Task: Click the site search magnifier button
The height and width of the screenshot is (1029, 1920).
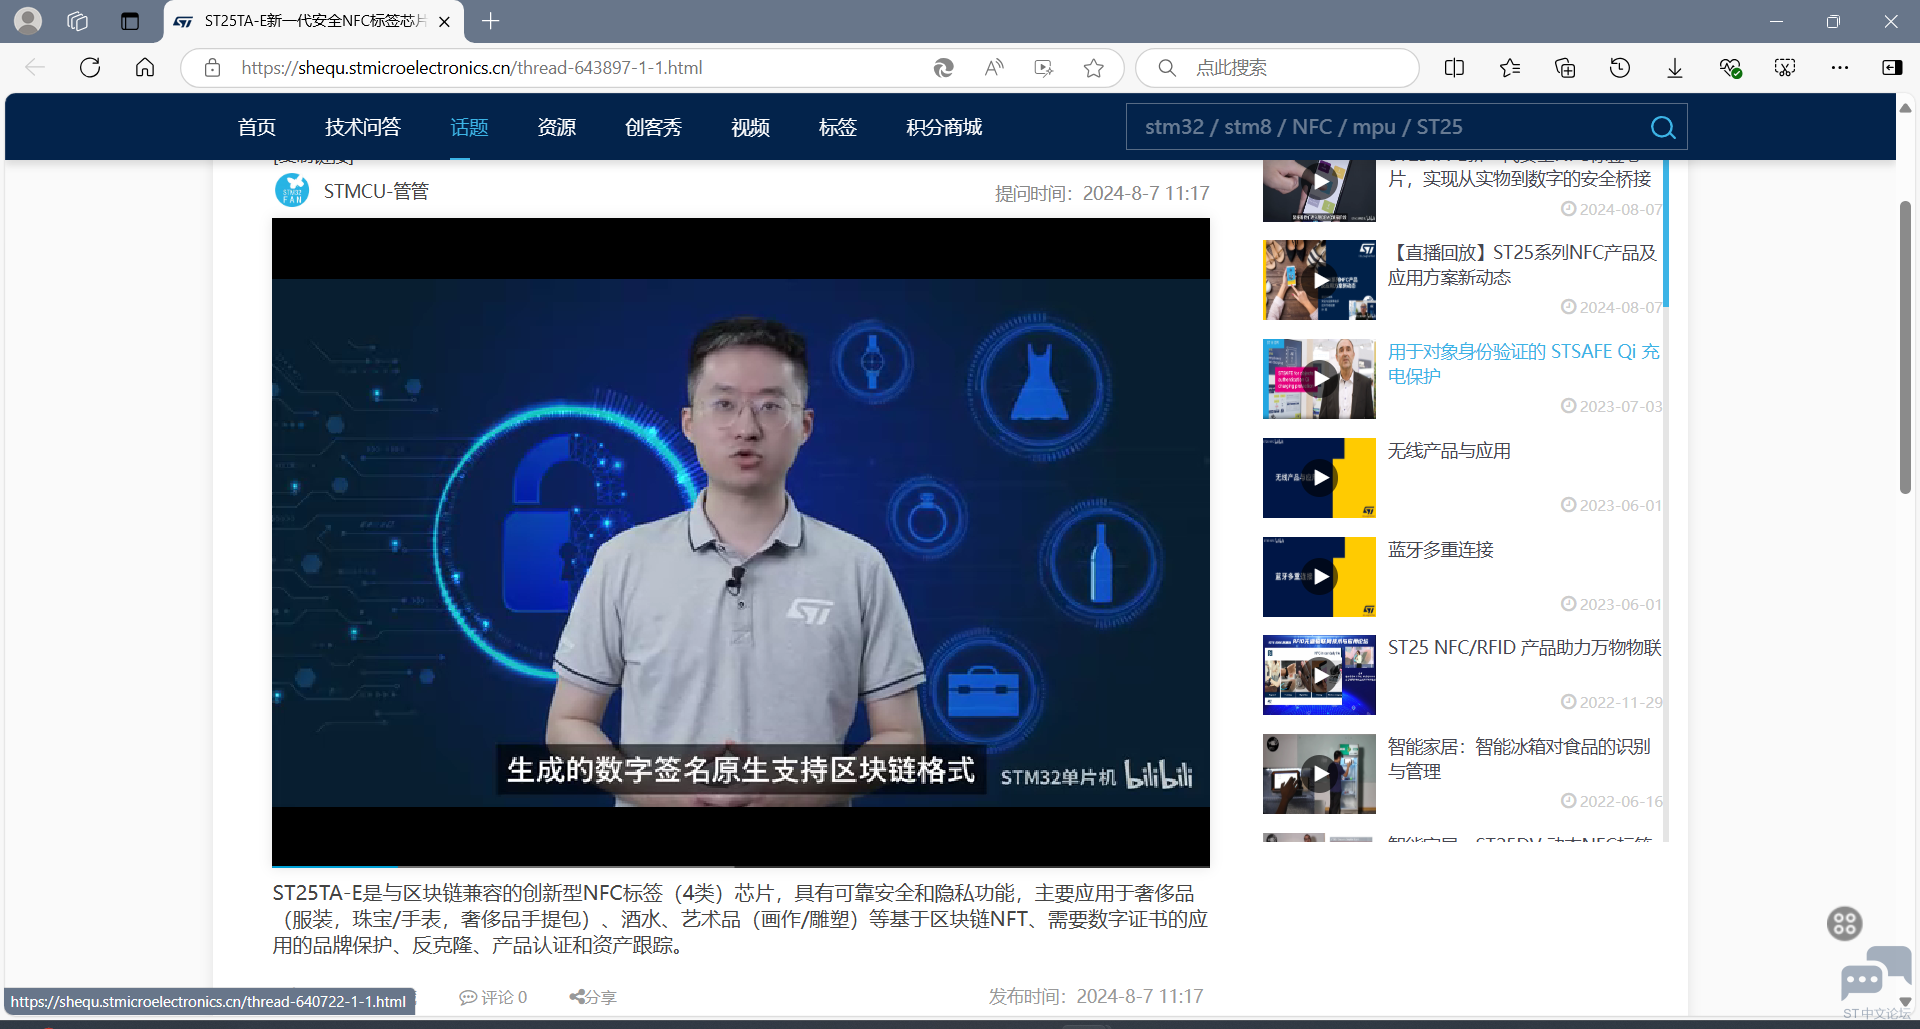Action: click(x=1663, y=127)
